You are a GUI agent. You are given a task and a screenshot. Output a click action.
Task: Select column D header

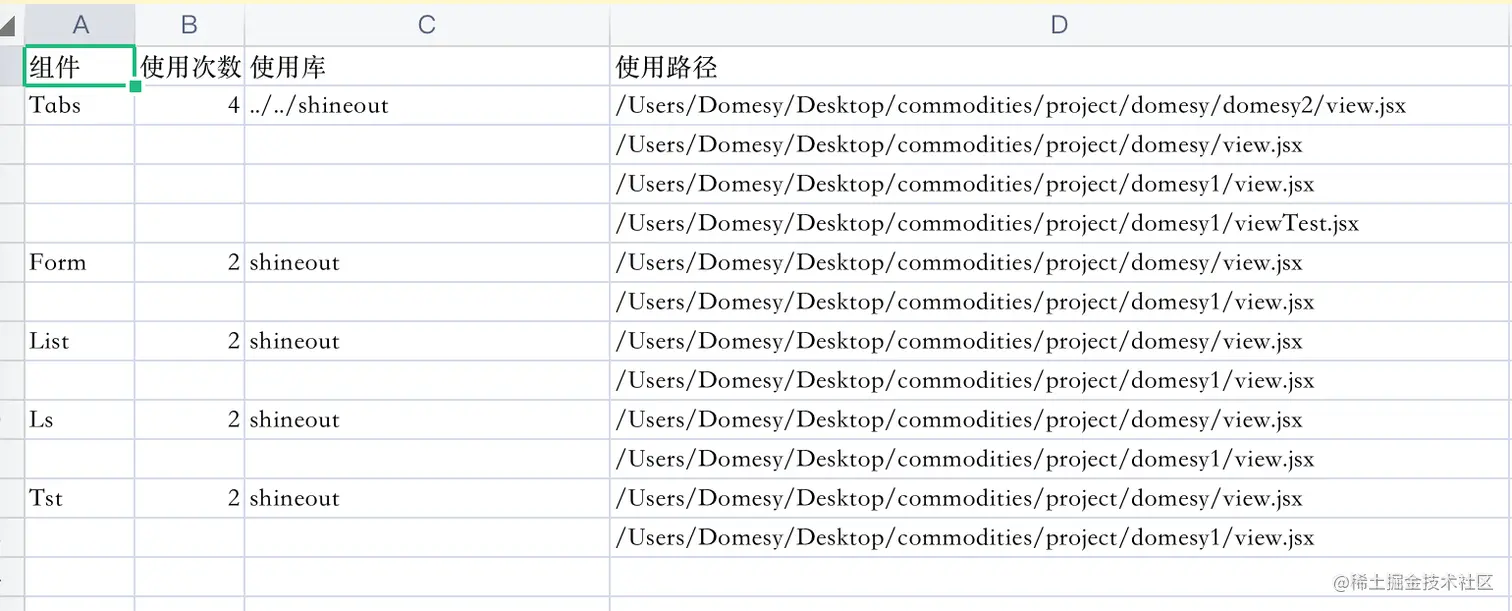tap(1060, 25)
